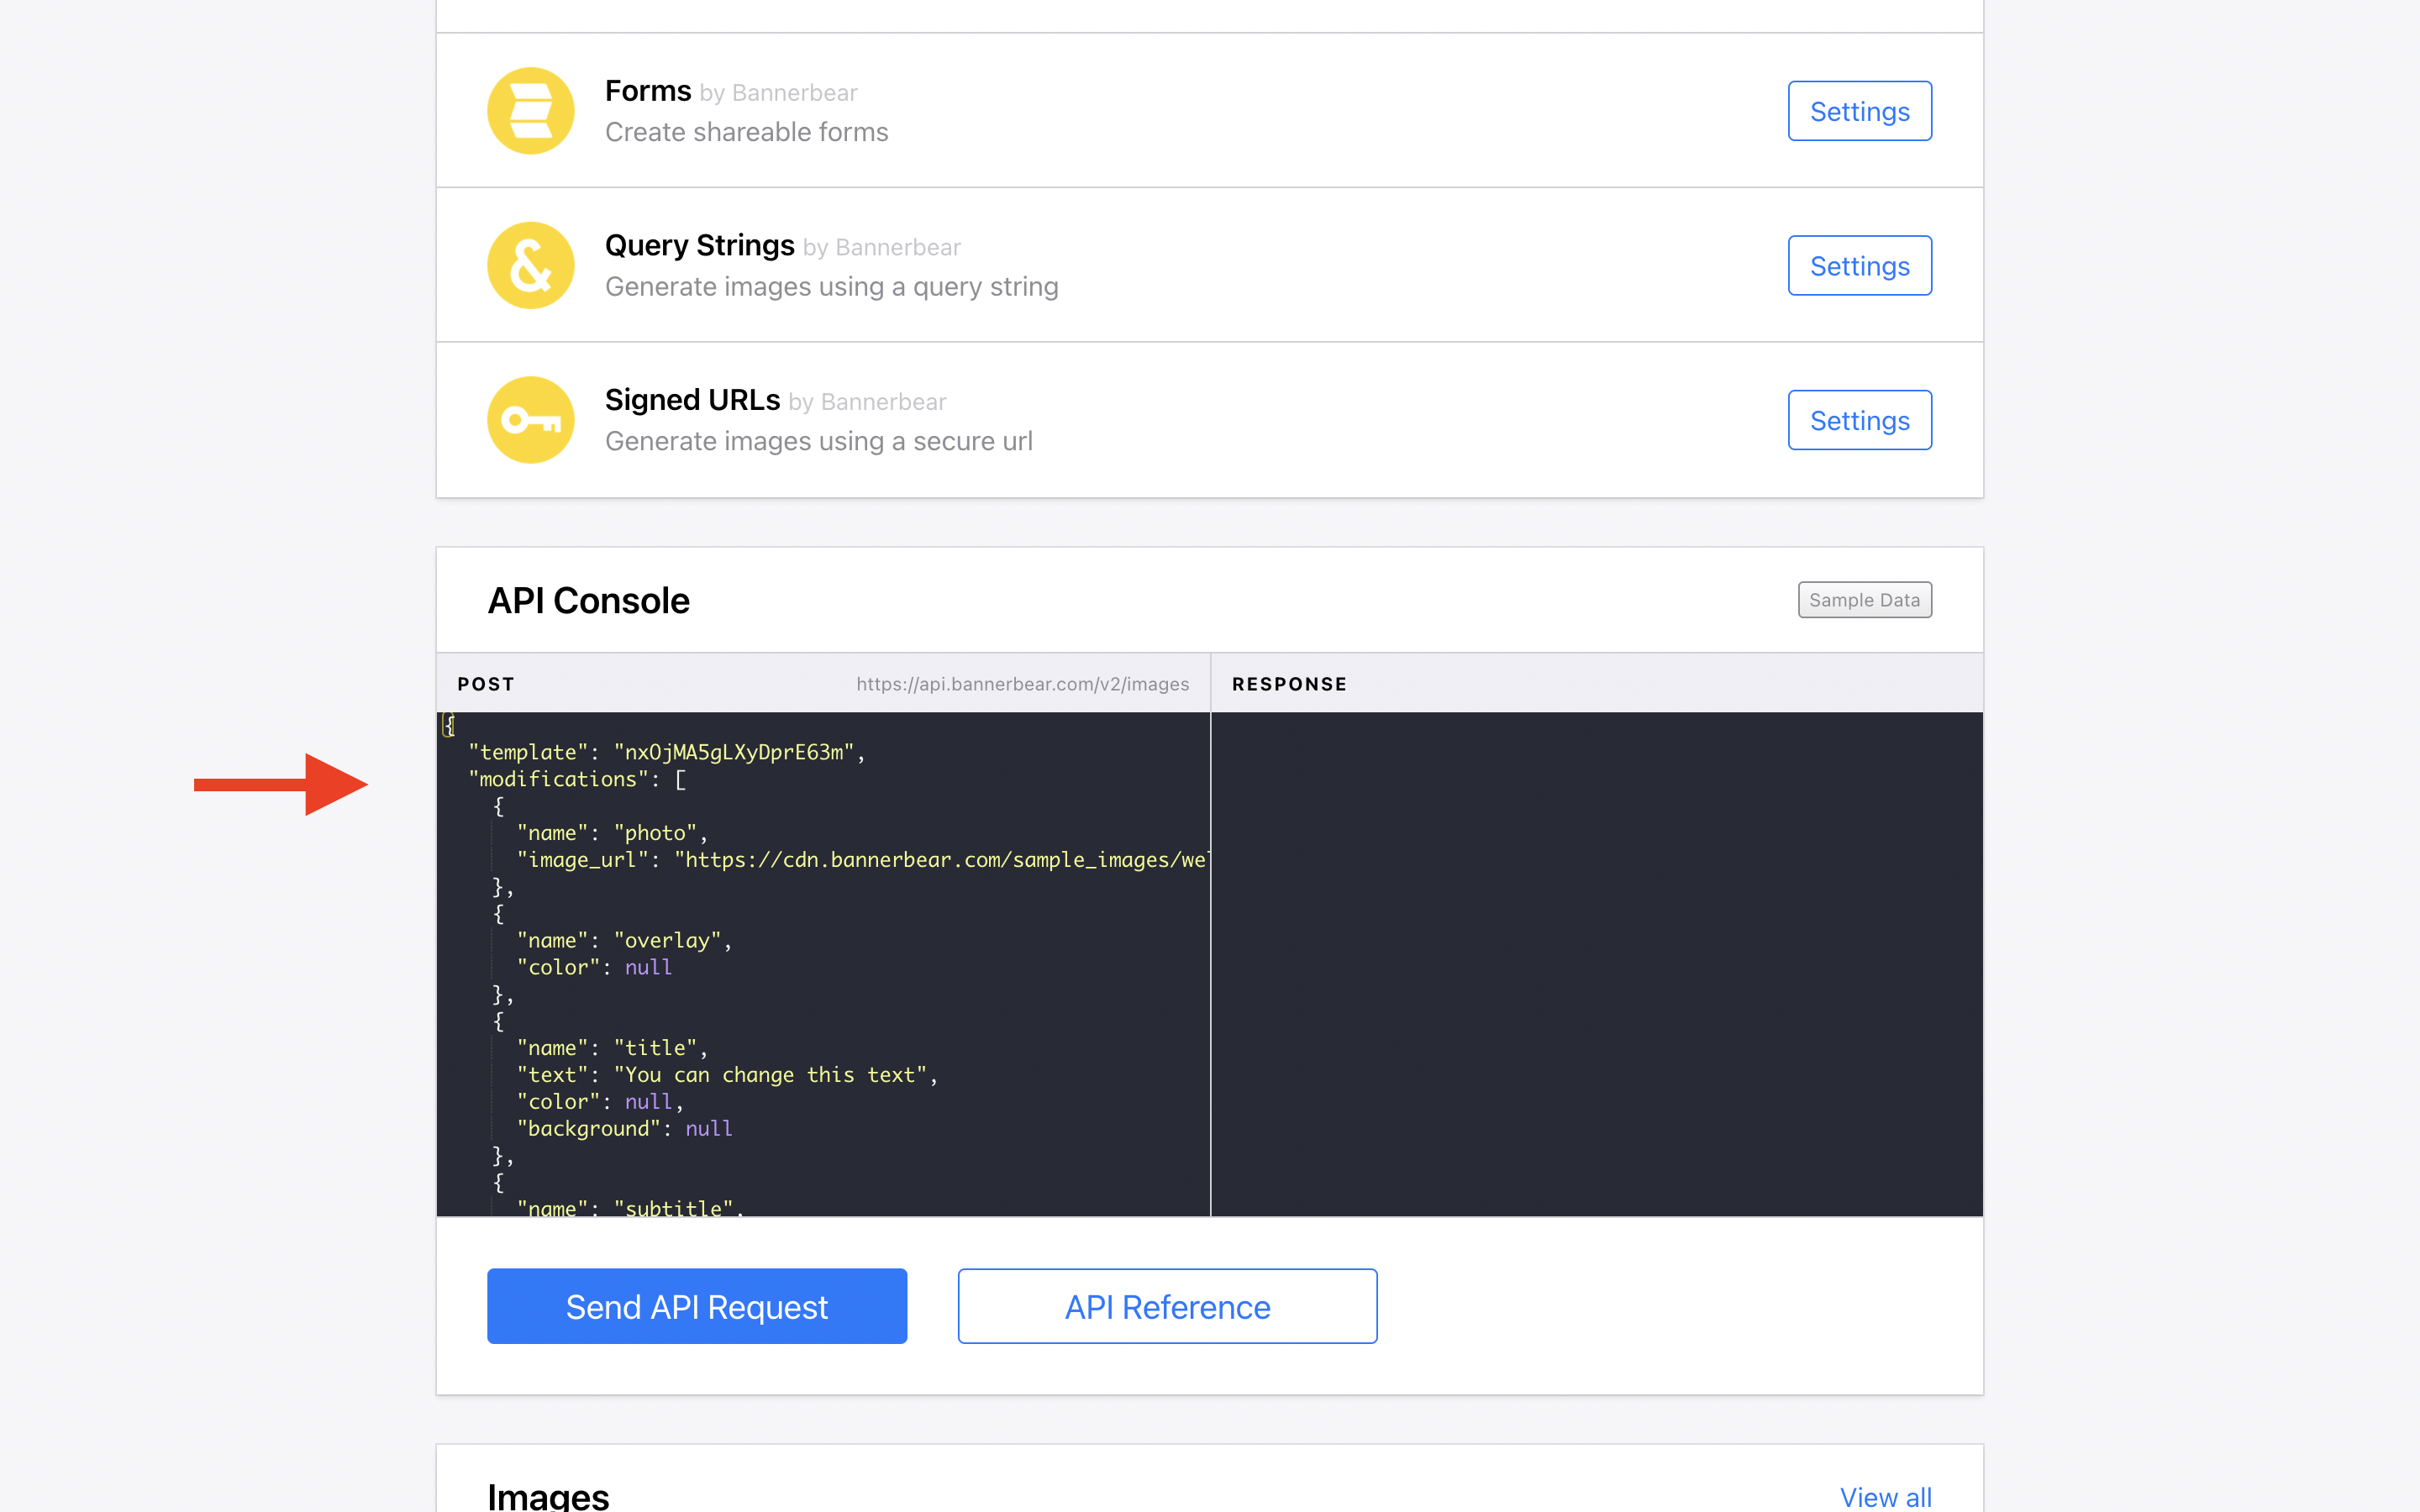Viewport: 2420px width, 1512px height.
Task: Send the API request
Action: (x=696, y=1306)
